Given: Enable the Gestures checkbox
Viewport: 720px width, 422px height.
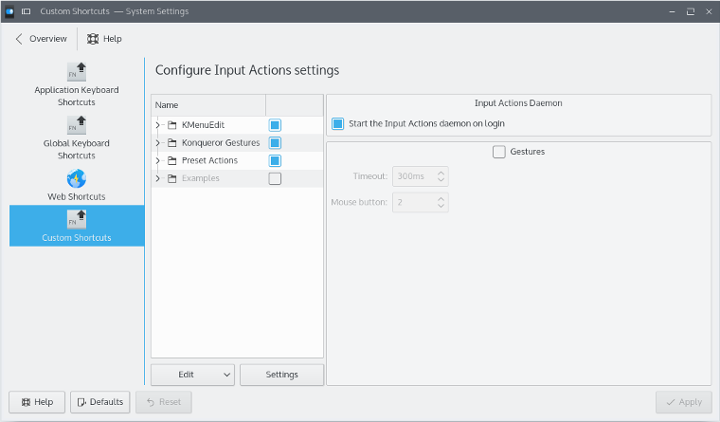Looking at the screenshot, I should [499, 152].
